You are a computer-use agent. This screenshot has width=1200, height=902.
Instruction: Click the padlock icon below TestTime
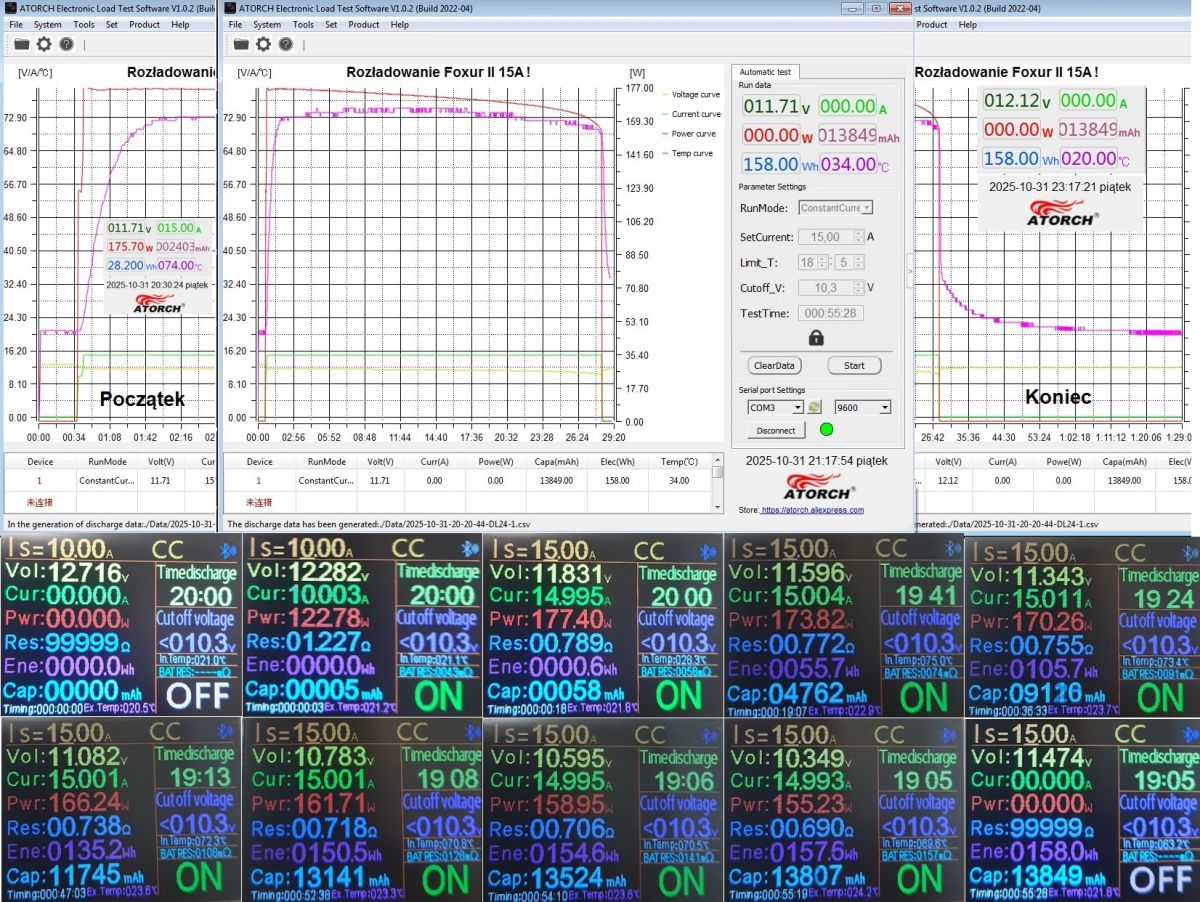pyautogui.click(x=816, y=338)
